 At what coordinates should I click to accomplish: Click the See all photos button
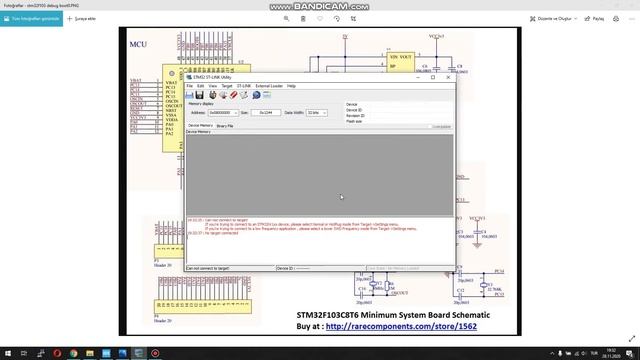31,19
